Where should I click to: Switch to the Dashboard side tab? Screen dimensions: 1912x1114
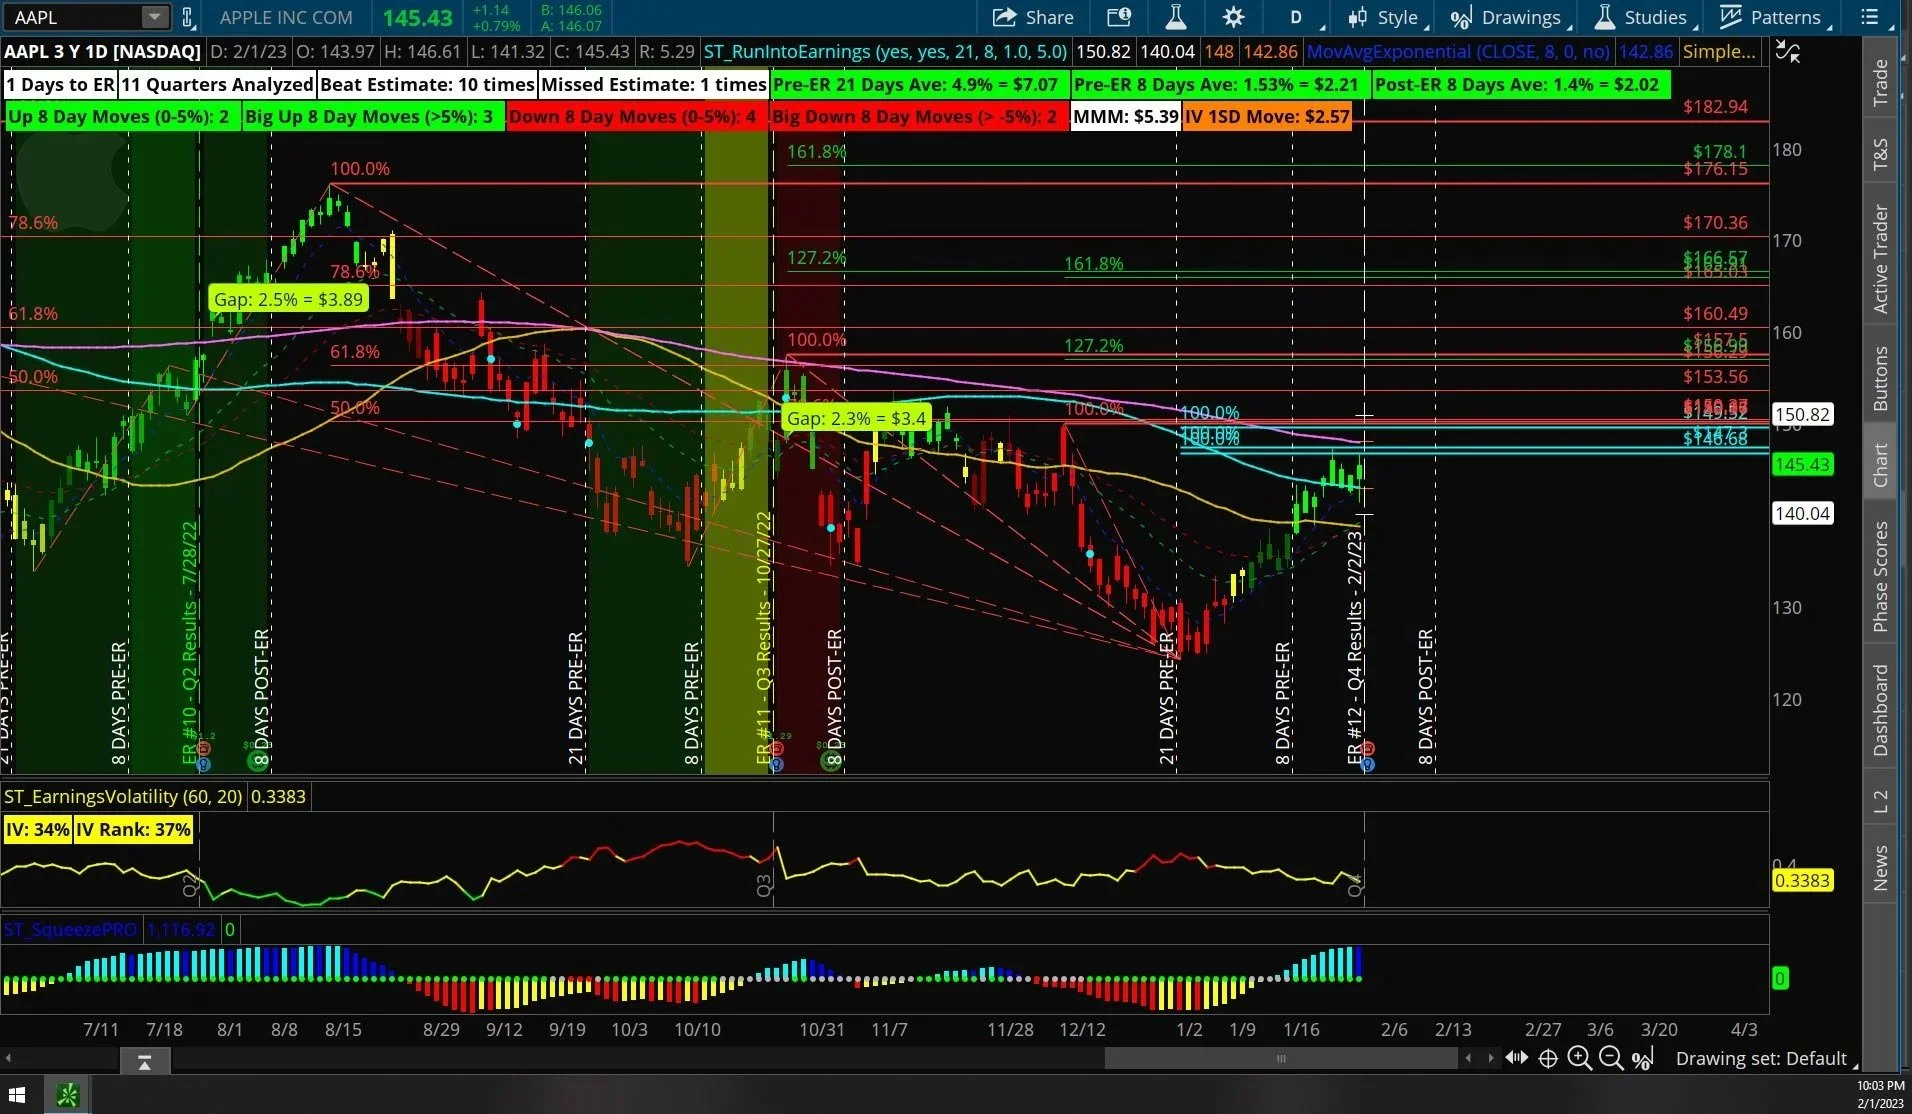coord(1880,709)
